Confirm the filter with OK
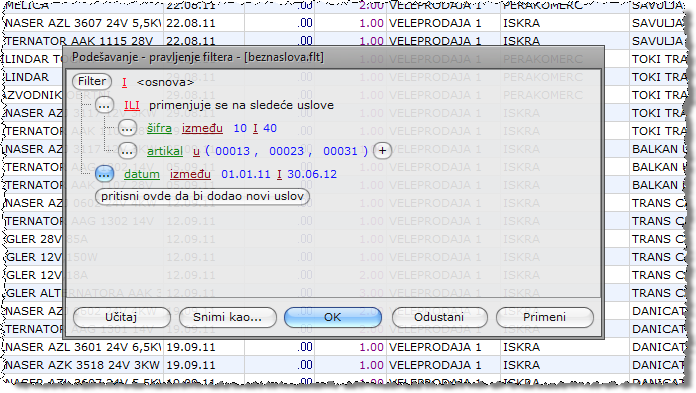This screenshot has height=393, width=696. click(332, 318)
